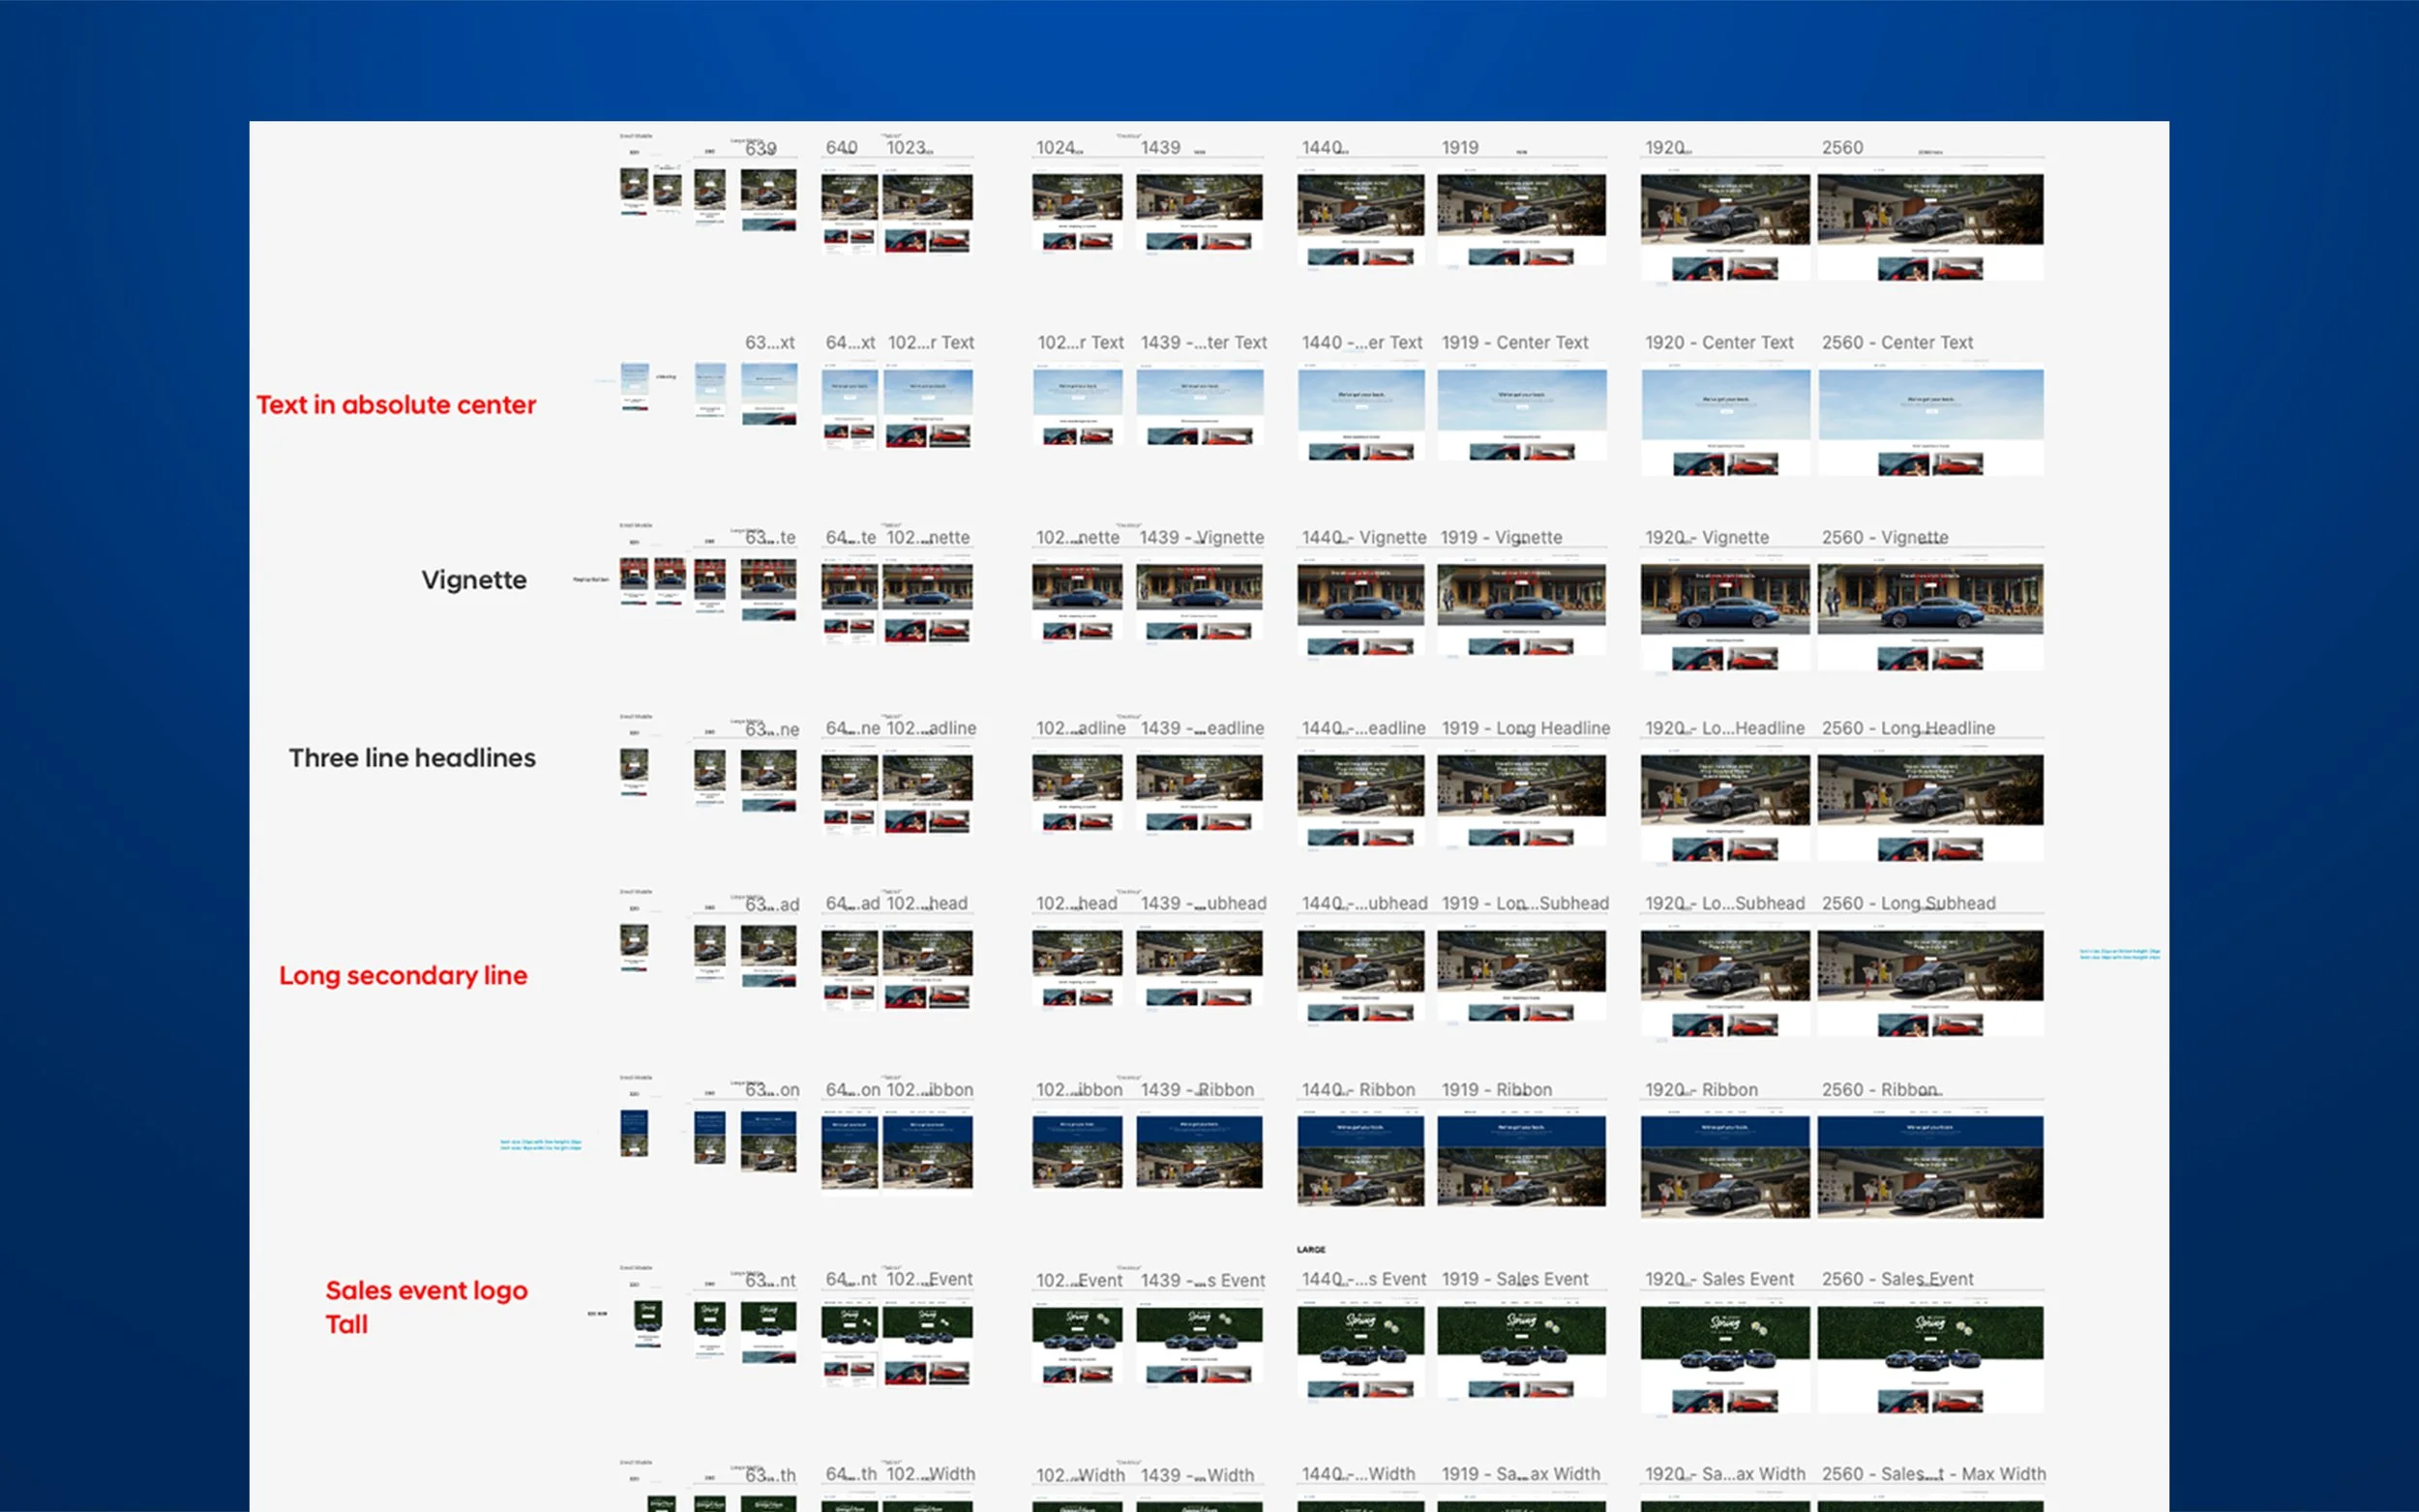Select the 'Three line headlines' row label
This screenshot has height=1512, width=2419.
(x=412, y=759)
